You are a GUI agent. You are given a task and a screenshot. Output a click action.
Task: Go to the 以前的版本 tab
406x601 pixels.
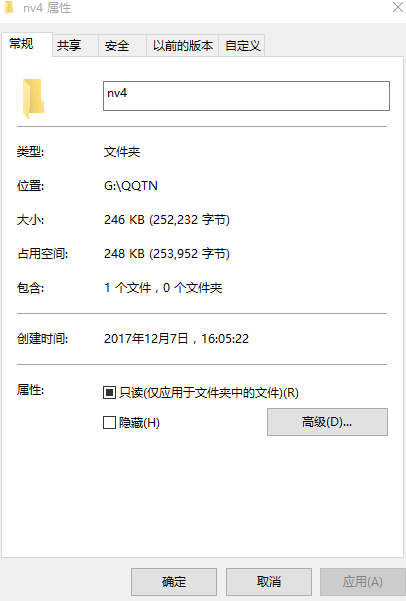point(182,46)
